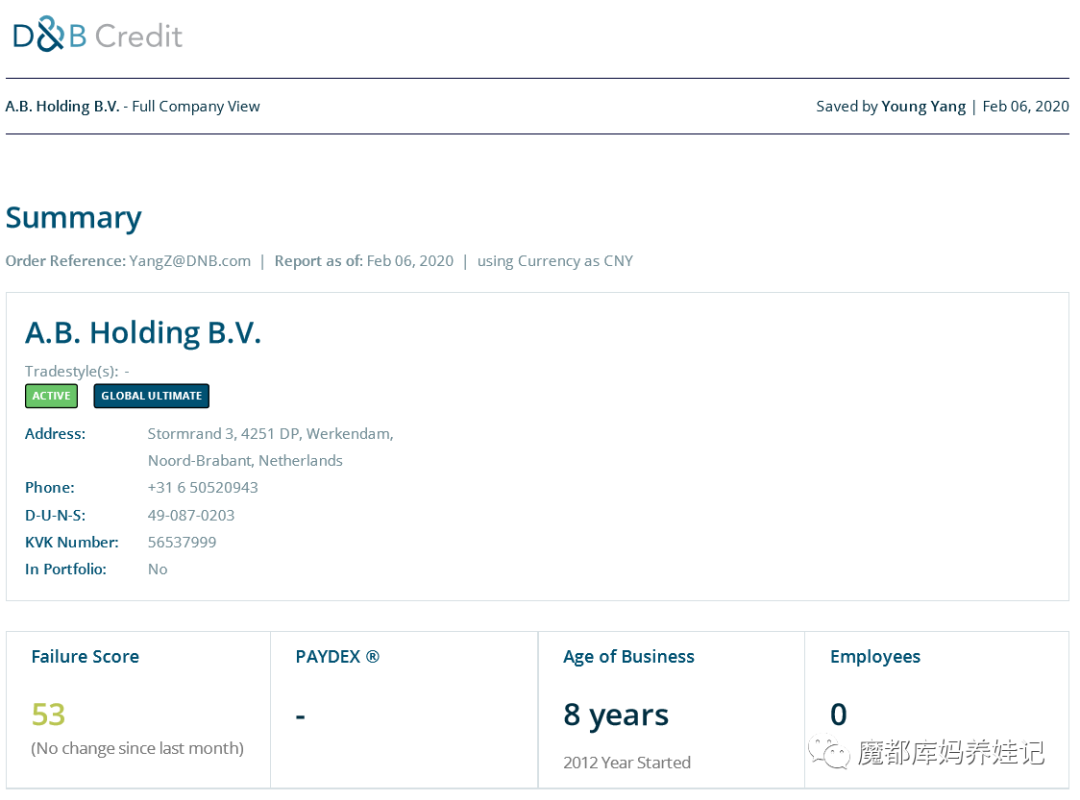Click the Age of Business 8 years value
This screenshot has height=800, width=1080.
point(616,715)
